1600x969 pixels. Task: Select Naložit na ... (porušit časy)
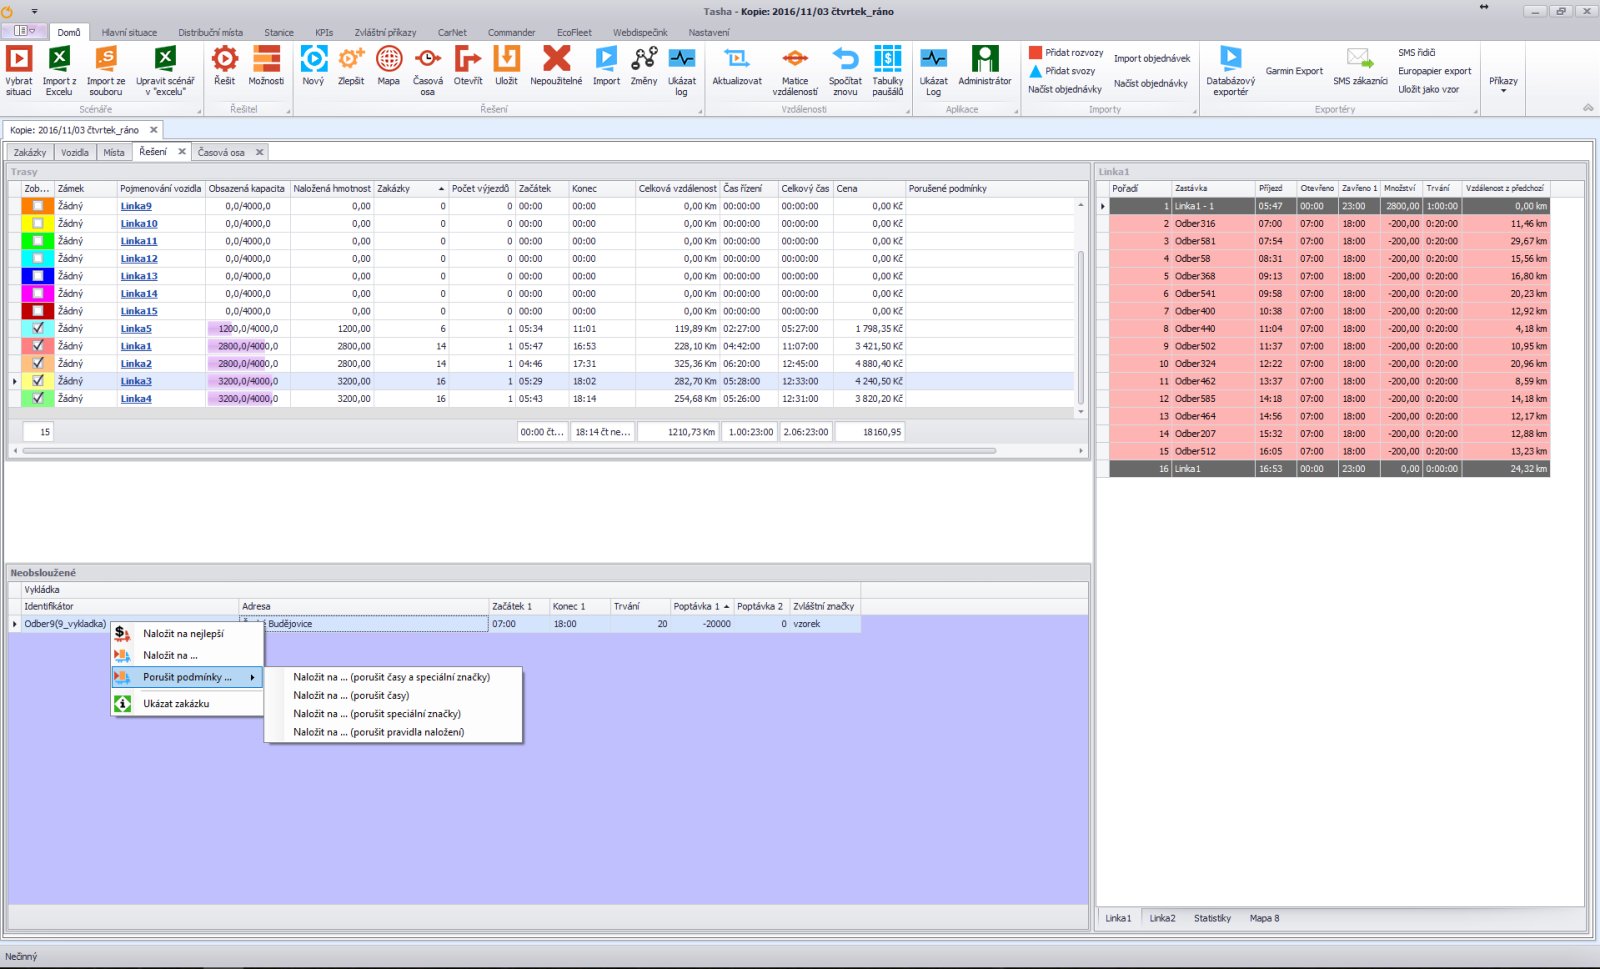(351, 695)
